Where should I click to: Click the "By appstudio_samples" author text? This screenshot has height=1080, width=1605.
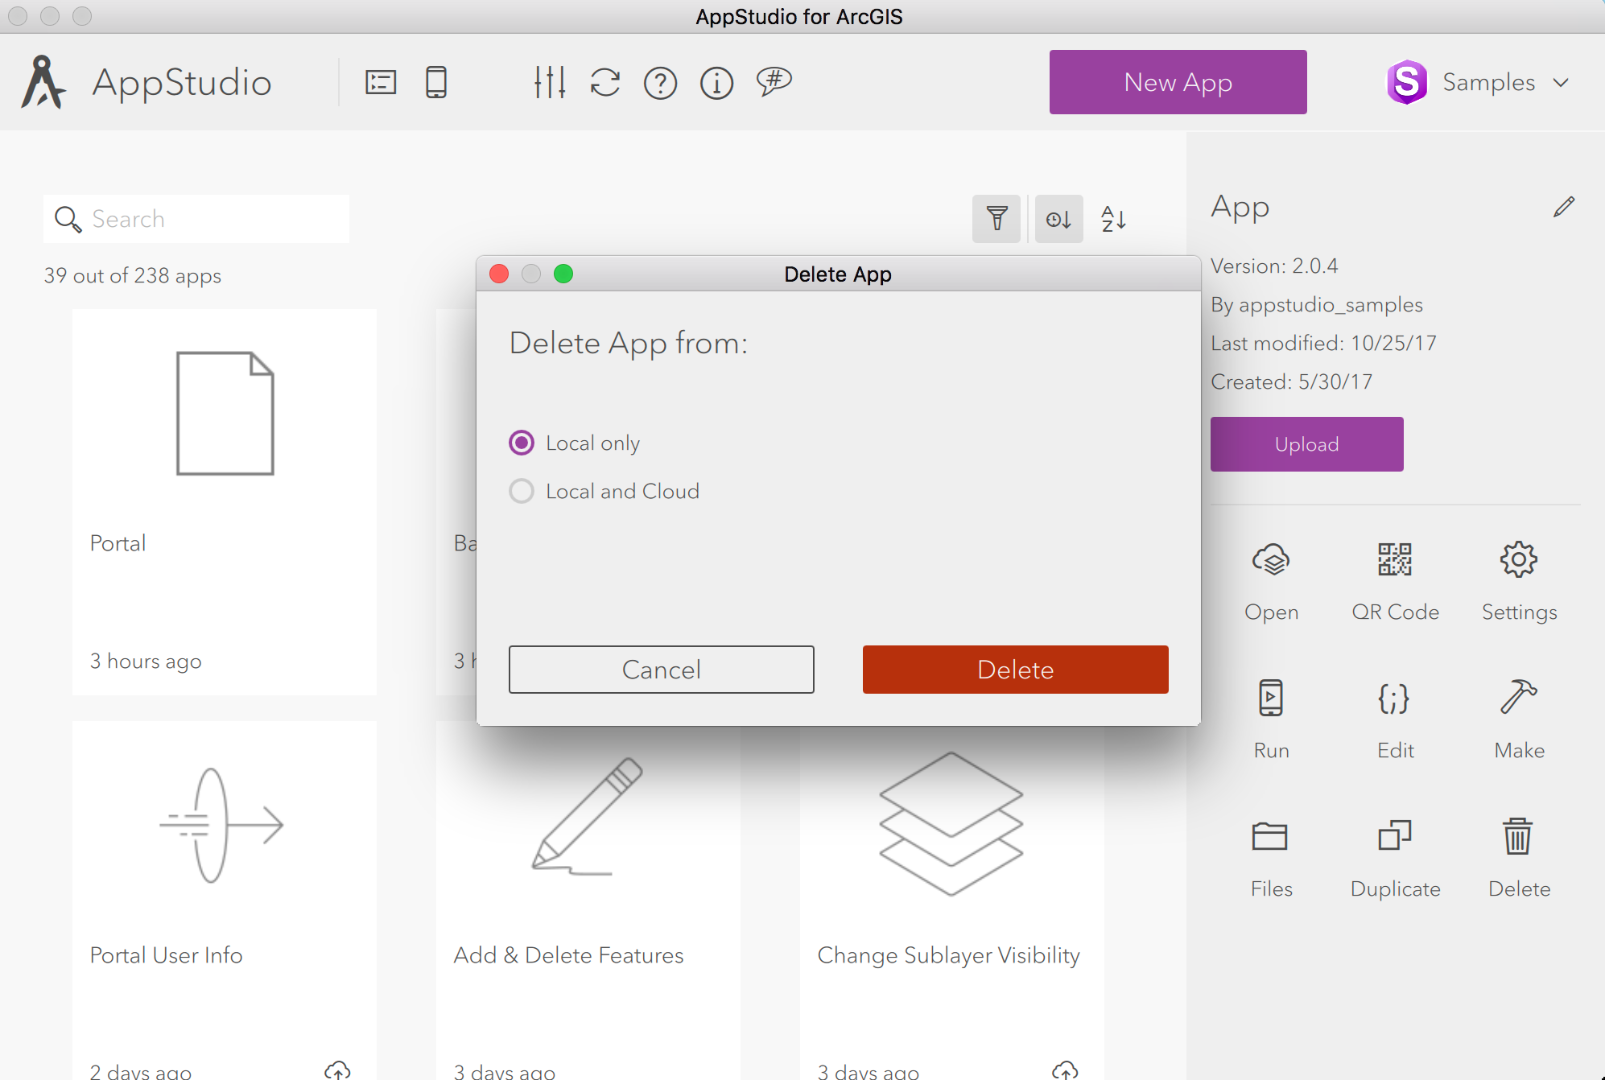click(x=1317, y=305)
